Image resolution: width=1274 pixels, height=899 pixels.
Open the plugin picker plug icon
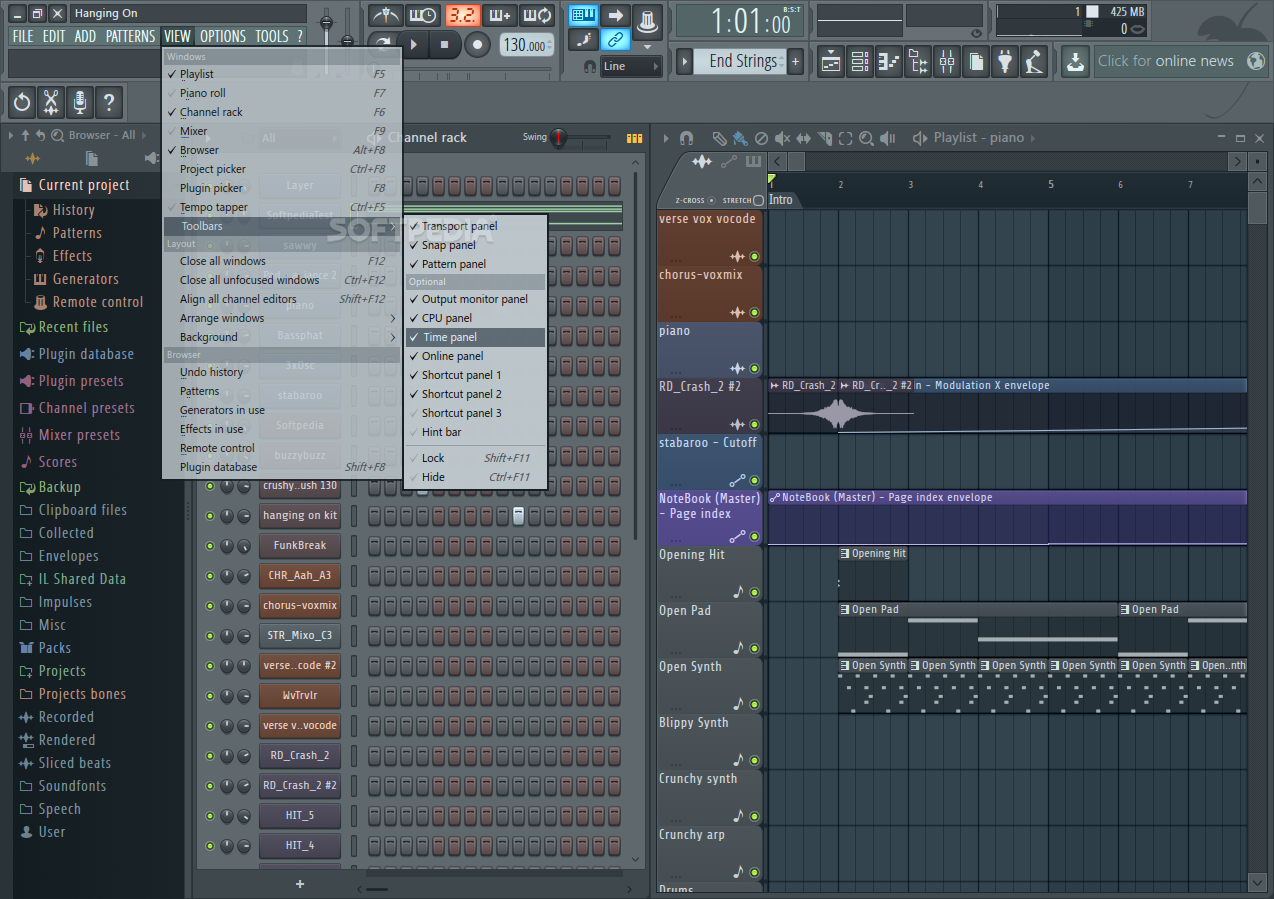coord(1005,62)
